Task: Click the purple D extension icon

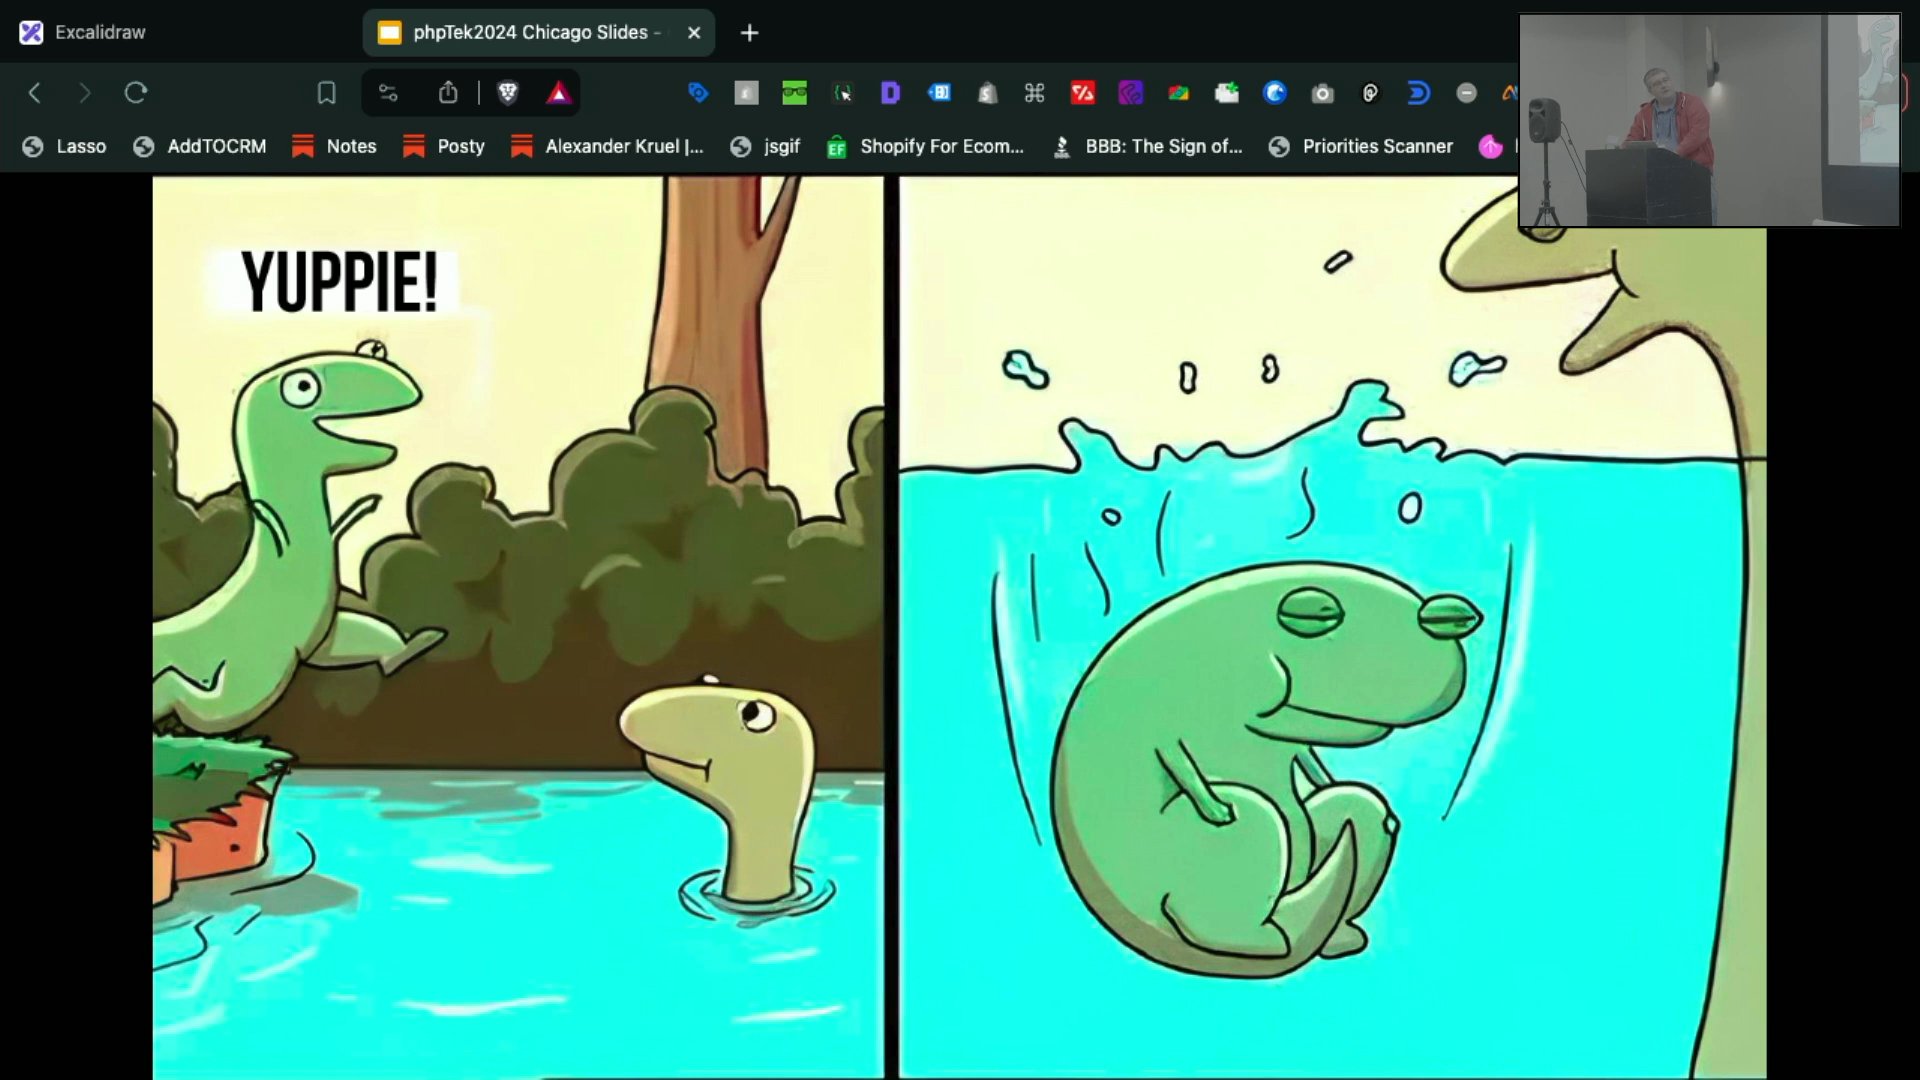Action: click(x=890, y=93)
